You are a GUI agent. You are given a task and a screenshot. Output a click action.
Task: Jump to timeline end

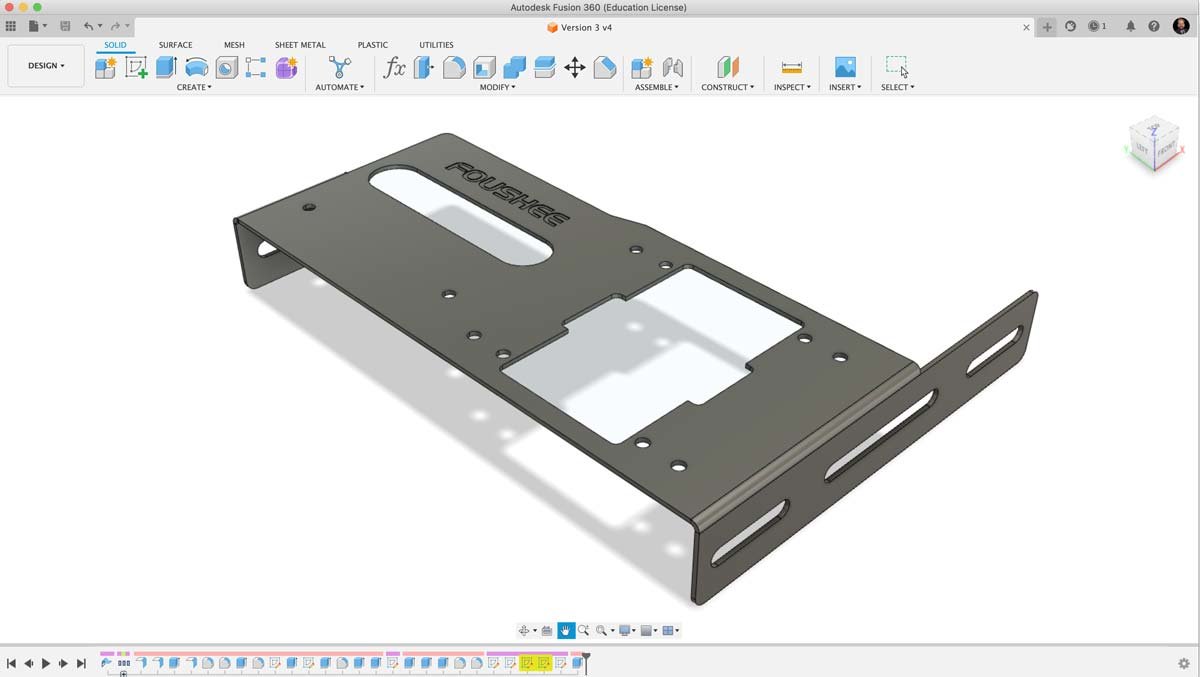pos(81,663)
